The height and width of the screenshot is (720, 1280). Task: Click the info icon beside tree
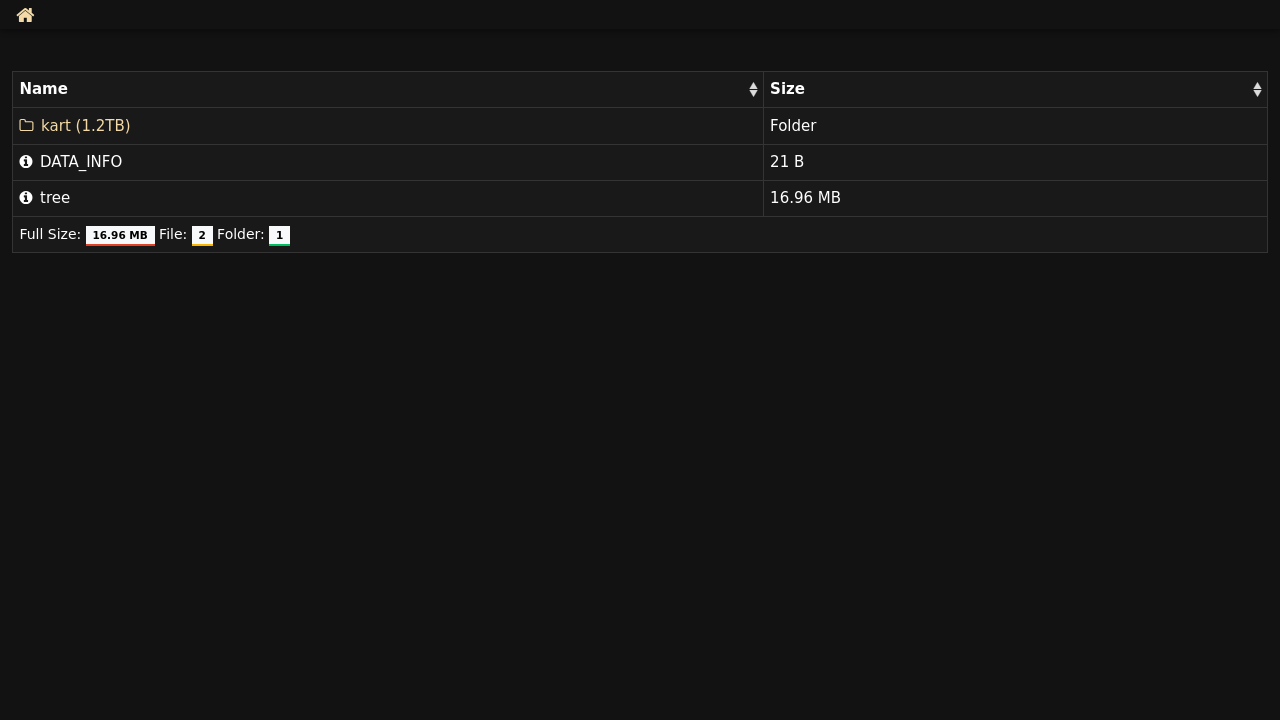coord(26,198)
